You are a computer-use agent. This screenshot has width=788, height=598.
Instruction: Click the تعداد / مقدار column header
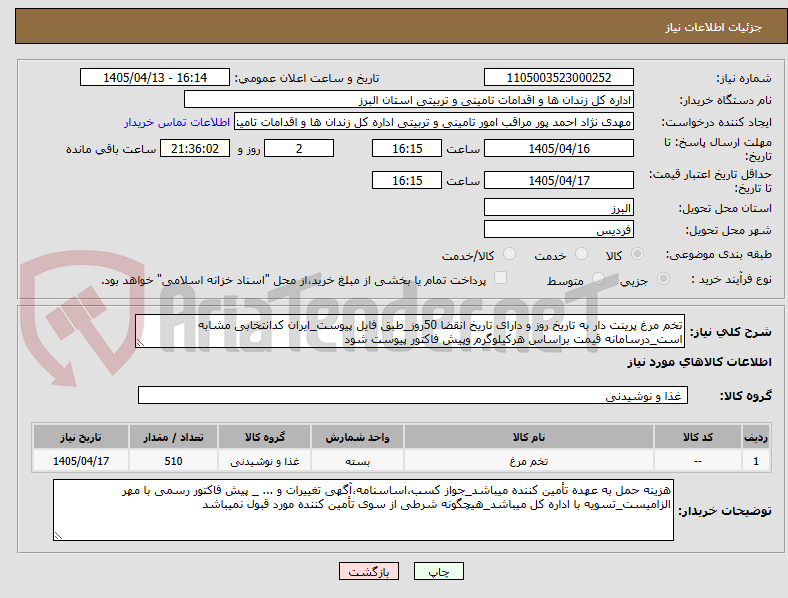[173, 437]
